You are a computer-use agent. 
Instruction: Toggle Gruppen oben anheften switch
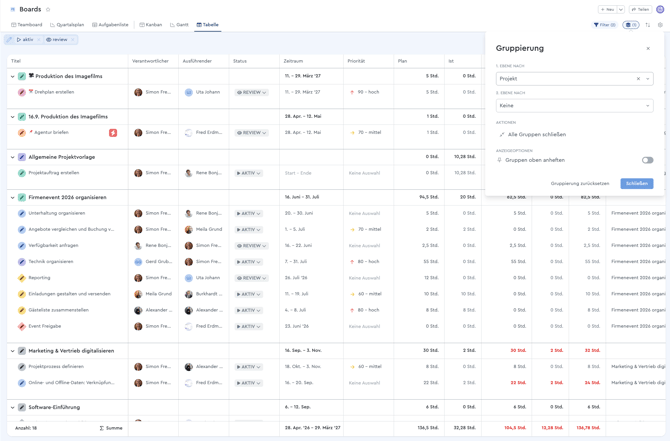point(647,160)
